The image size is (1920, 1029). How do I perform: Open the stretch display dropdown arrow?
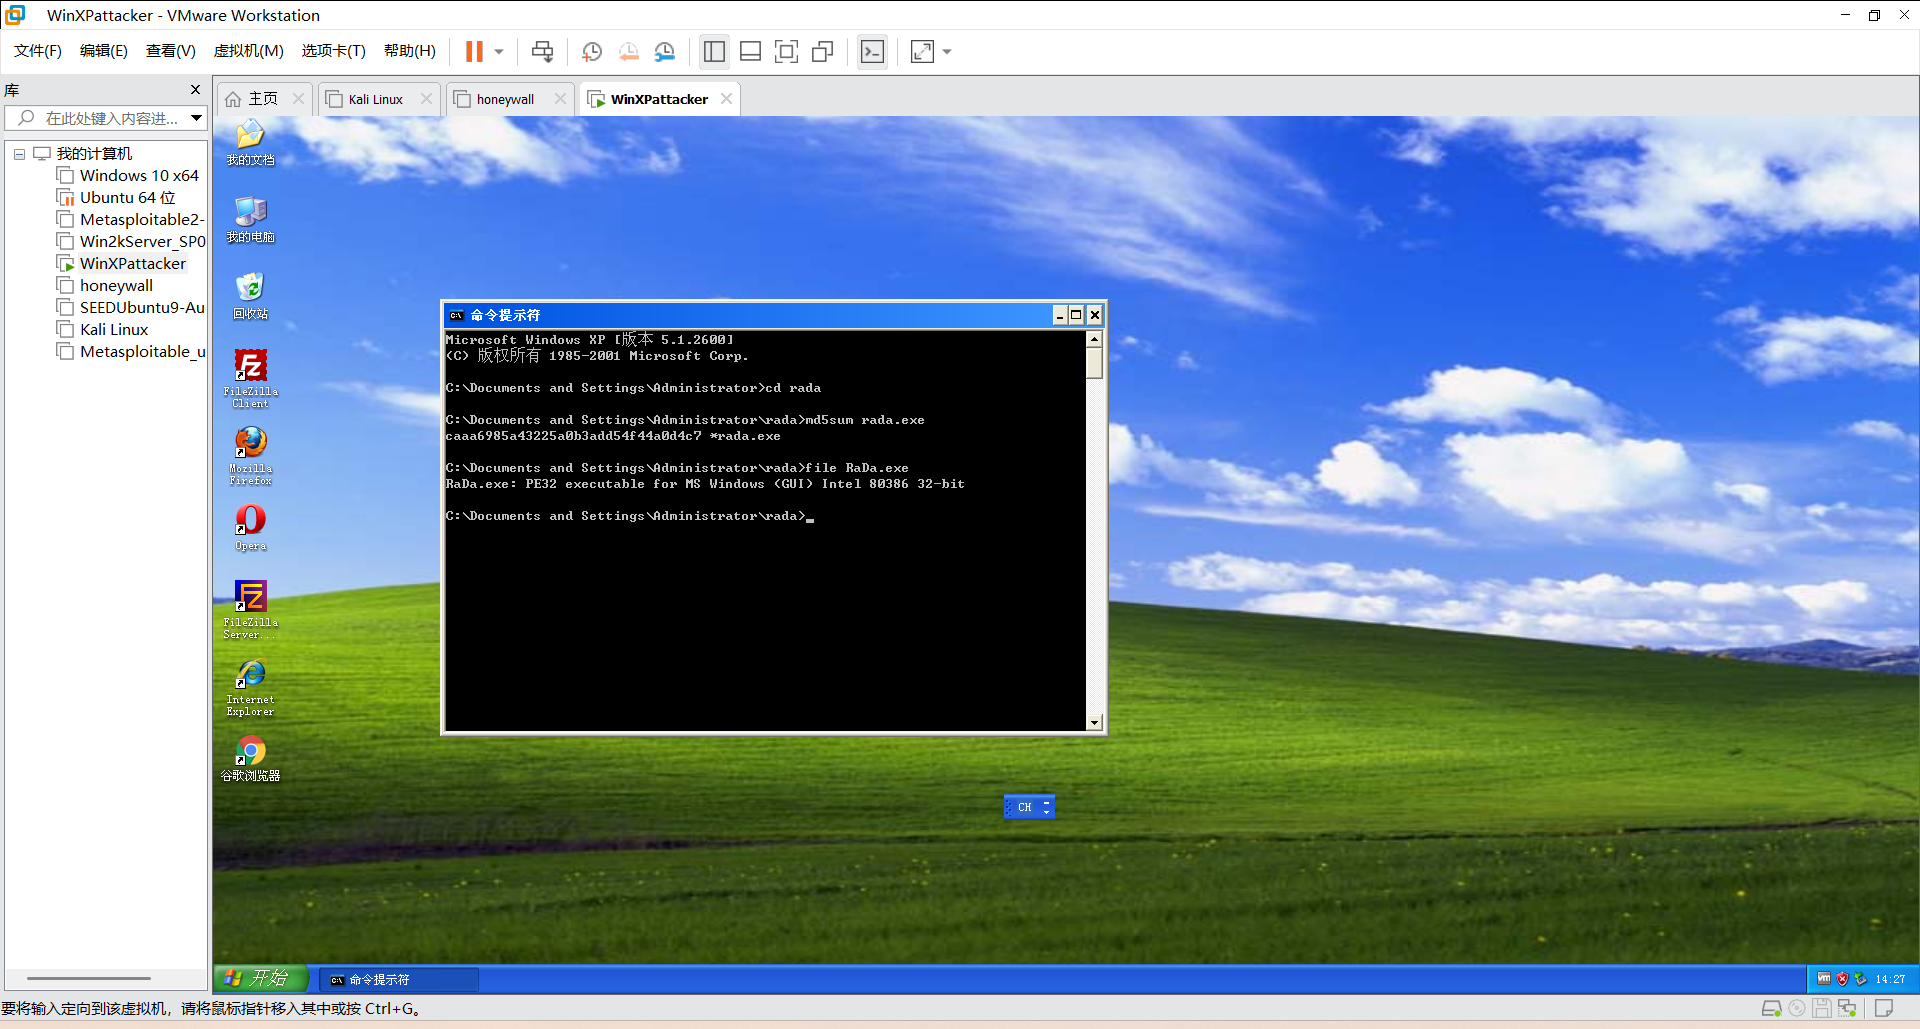947,51
